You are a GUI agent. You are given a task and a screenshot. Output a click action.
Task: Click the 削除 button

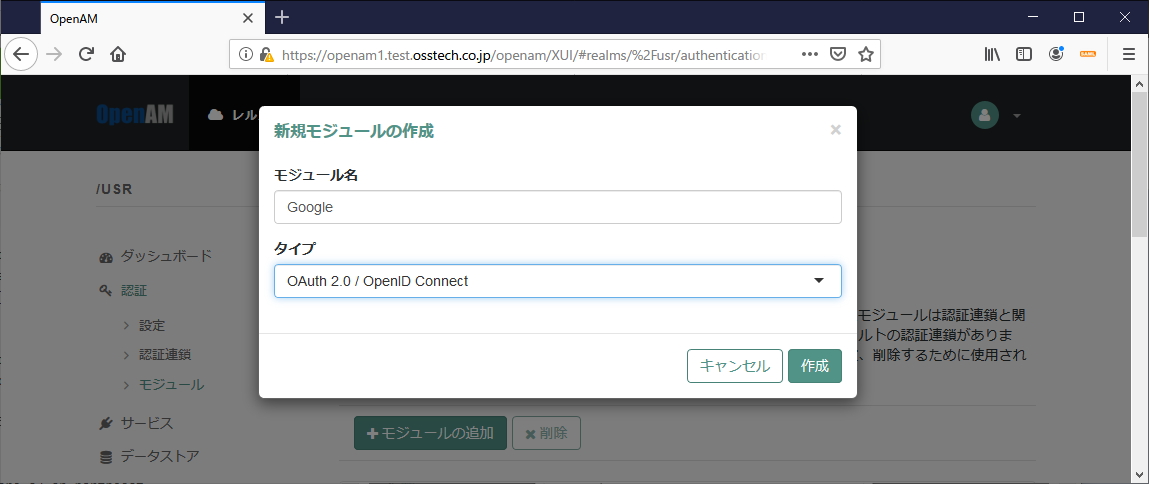pyautogui.click(x=547, y=433)
